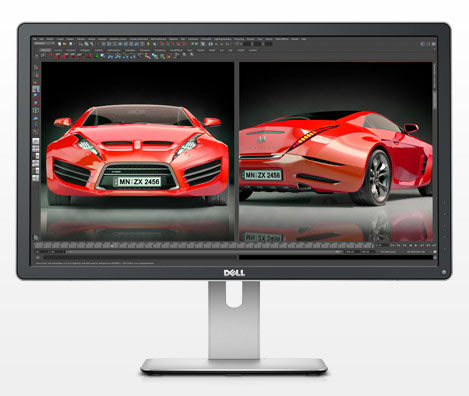Viewport: 469px width, 396px height.
Task: Click the monitor power button on the bezel
Action: point(444,272)
